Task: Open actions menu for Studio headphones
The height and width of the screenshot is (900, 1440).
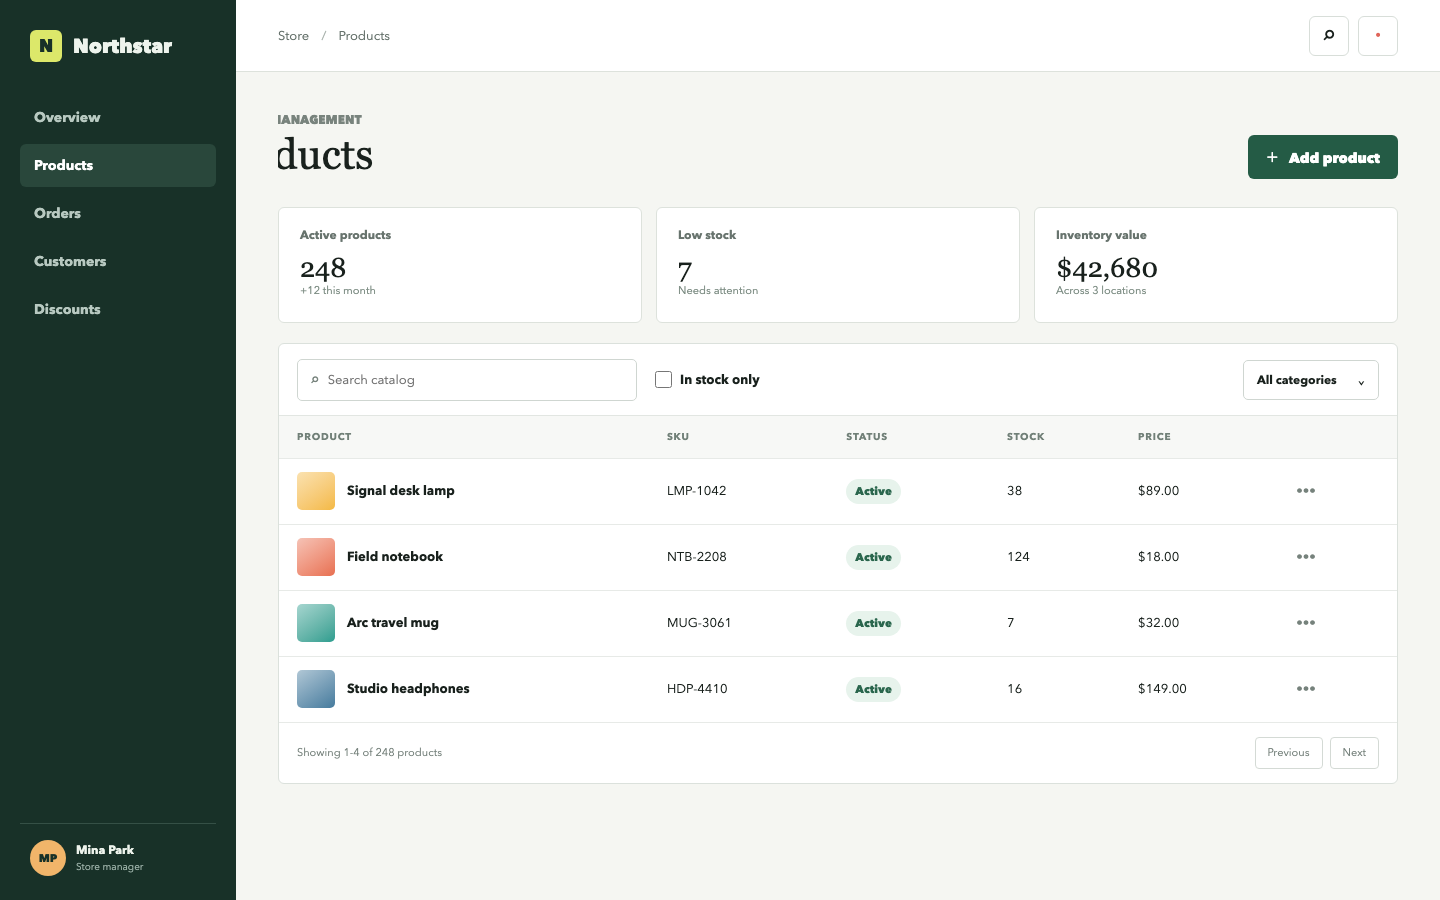Action: 1306,689
